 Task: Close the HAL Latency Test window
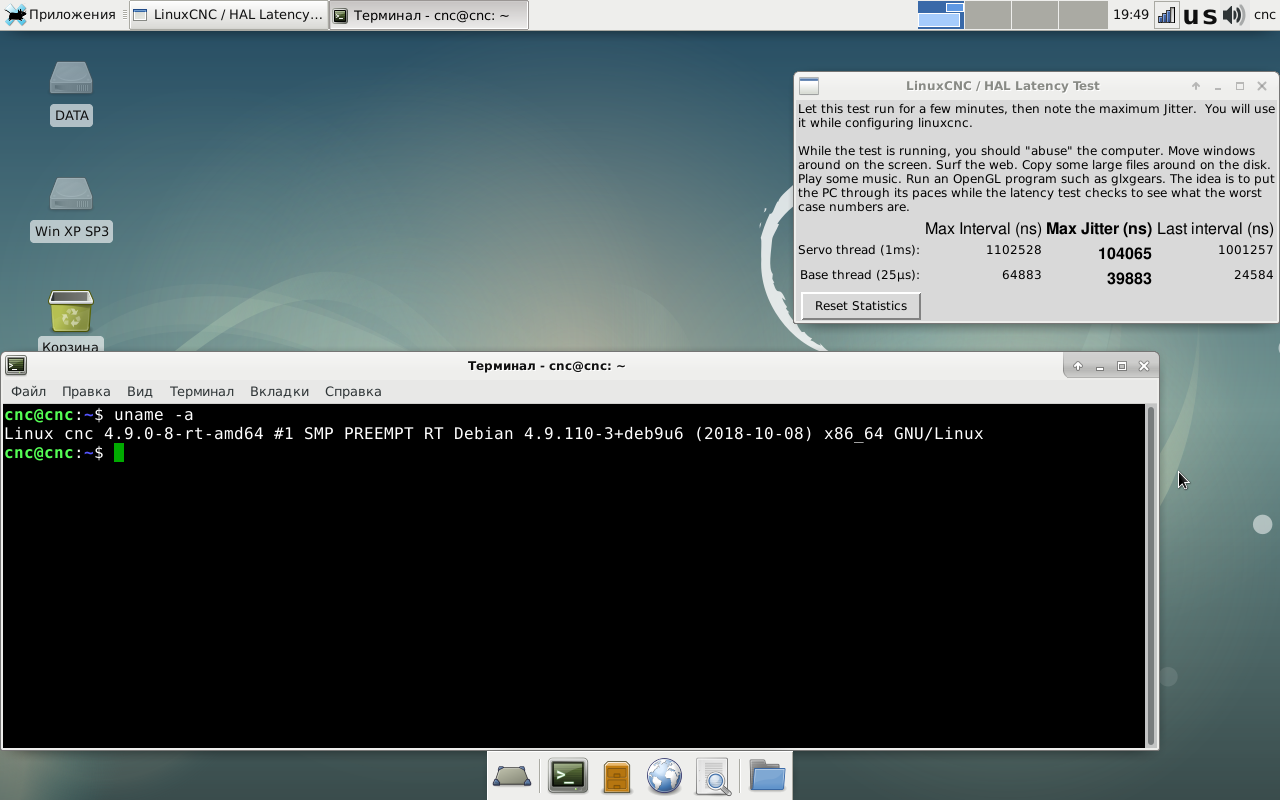(1262, 86)
